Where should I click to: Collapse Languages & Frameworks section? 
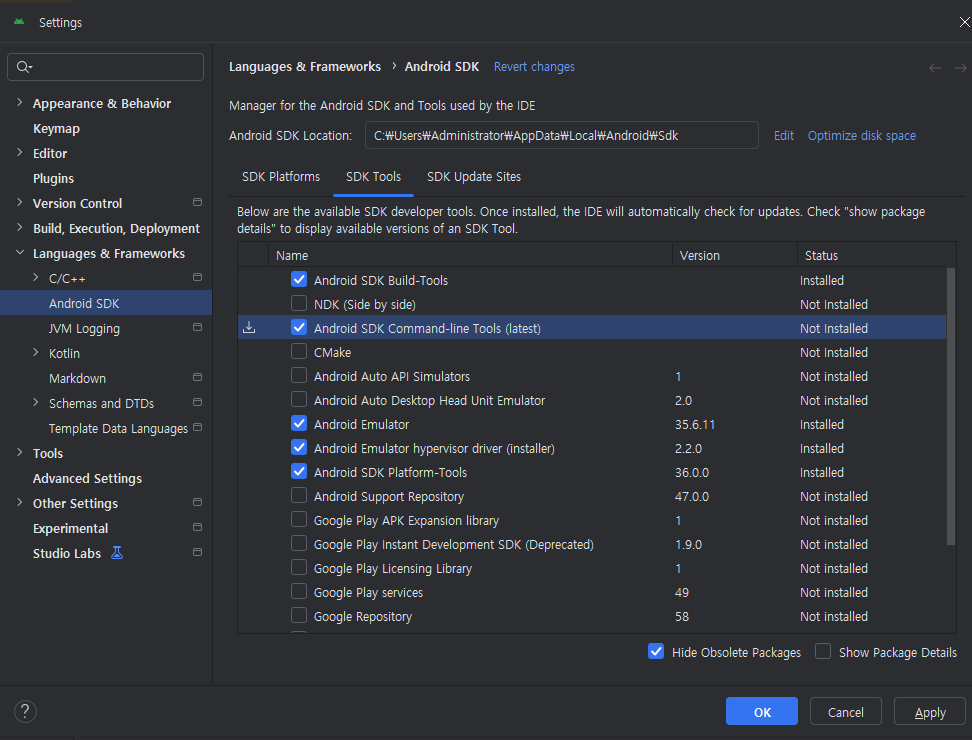point(19,252)
